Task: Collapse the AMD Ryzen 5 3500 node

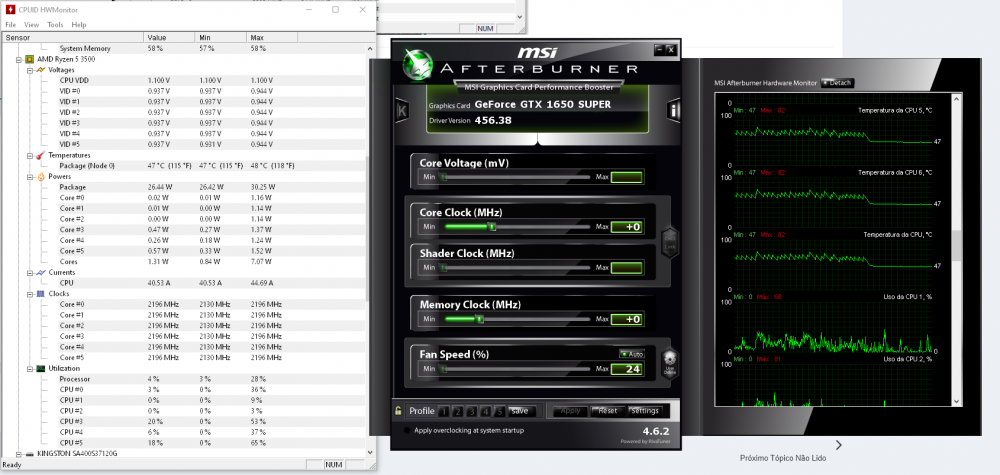Action: pyautogui.click(x=19, y=59)
